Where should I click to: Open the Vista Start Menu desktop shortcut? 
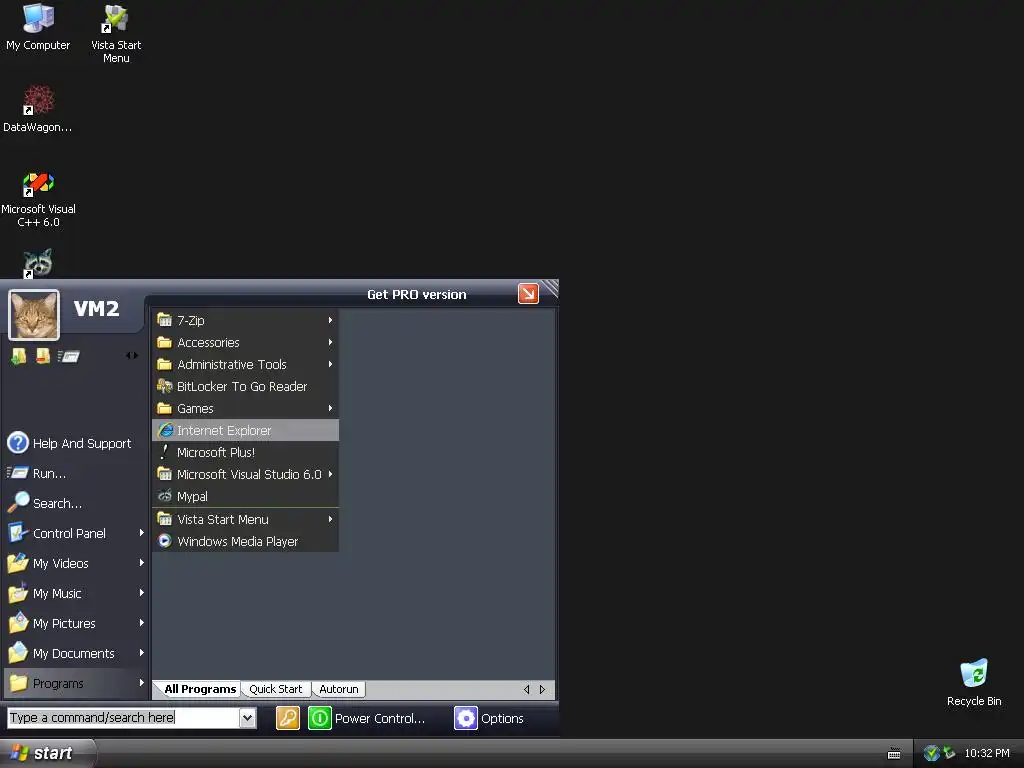click(x=116, y=33)
